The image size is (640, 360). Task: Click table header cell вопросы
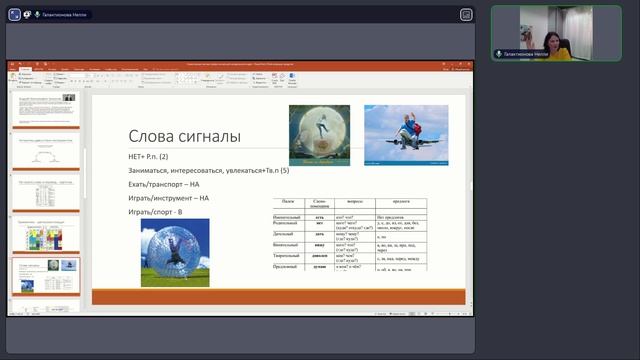[x=355, y=202]
